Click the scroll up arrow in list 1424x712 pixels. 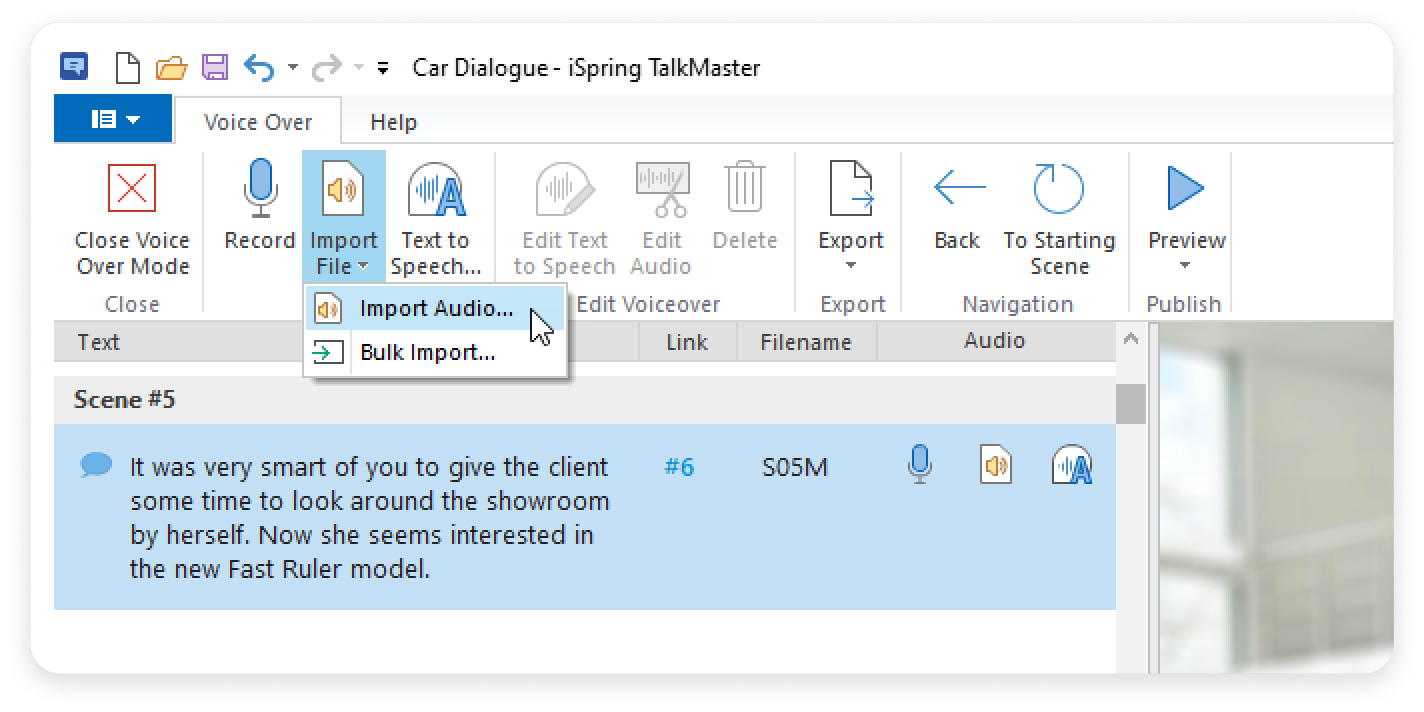pos(1131,341)
